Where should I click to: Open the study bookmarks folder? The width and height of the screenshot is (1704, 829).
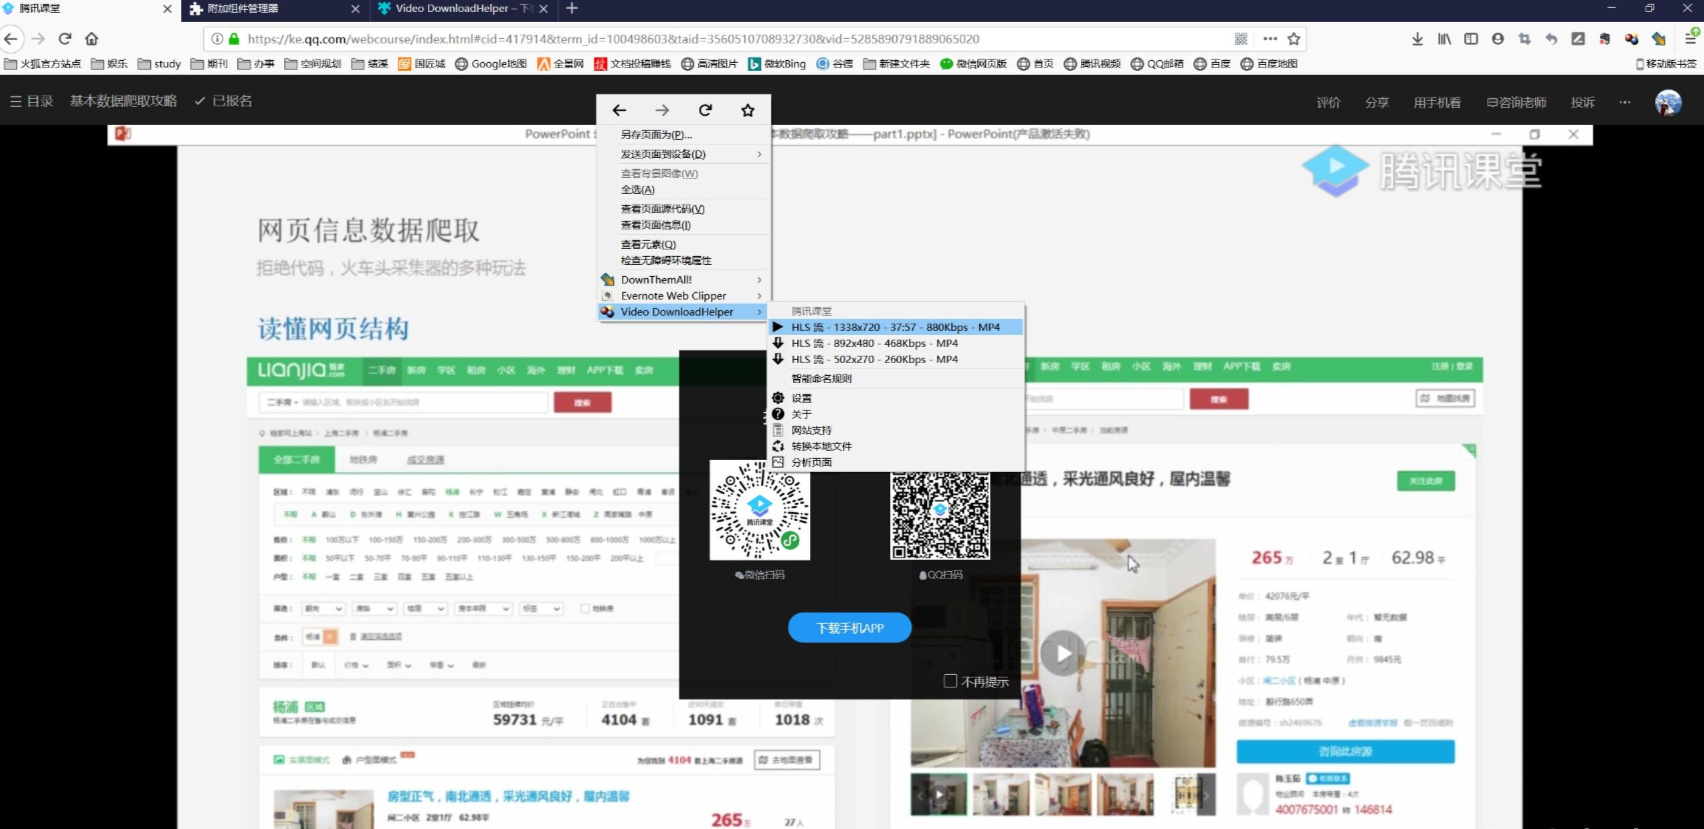[160, 64]
